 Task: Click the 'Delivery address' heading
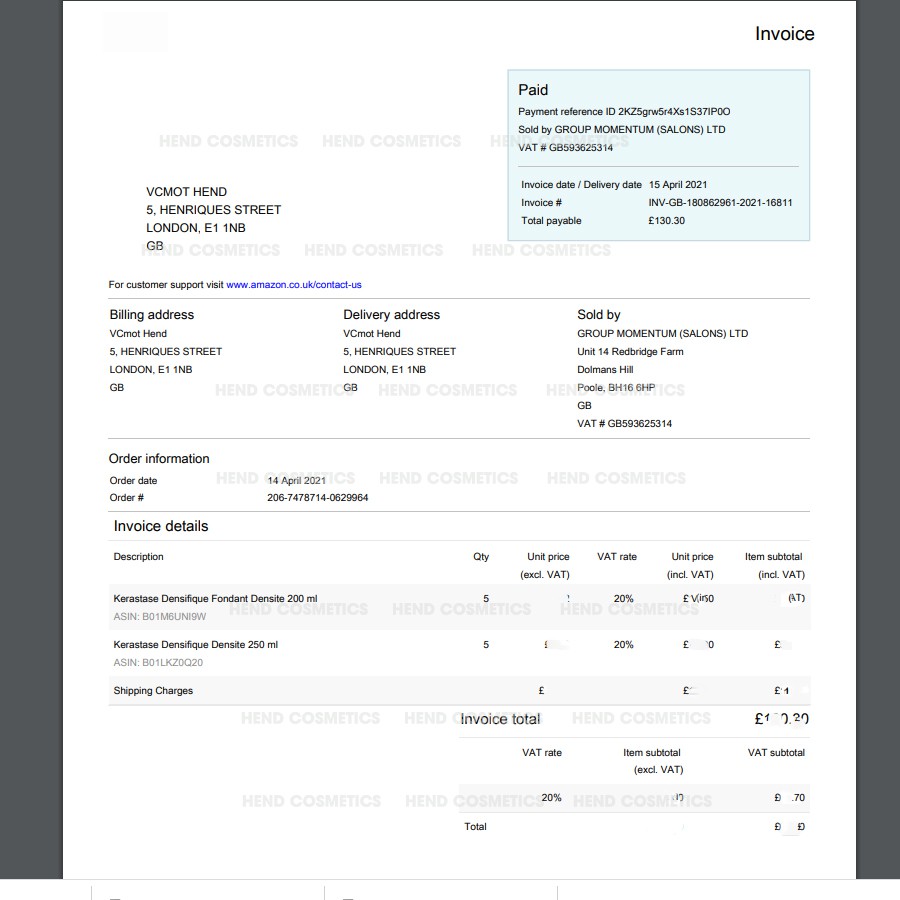[391, 315]
